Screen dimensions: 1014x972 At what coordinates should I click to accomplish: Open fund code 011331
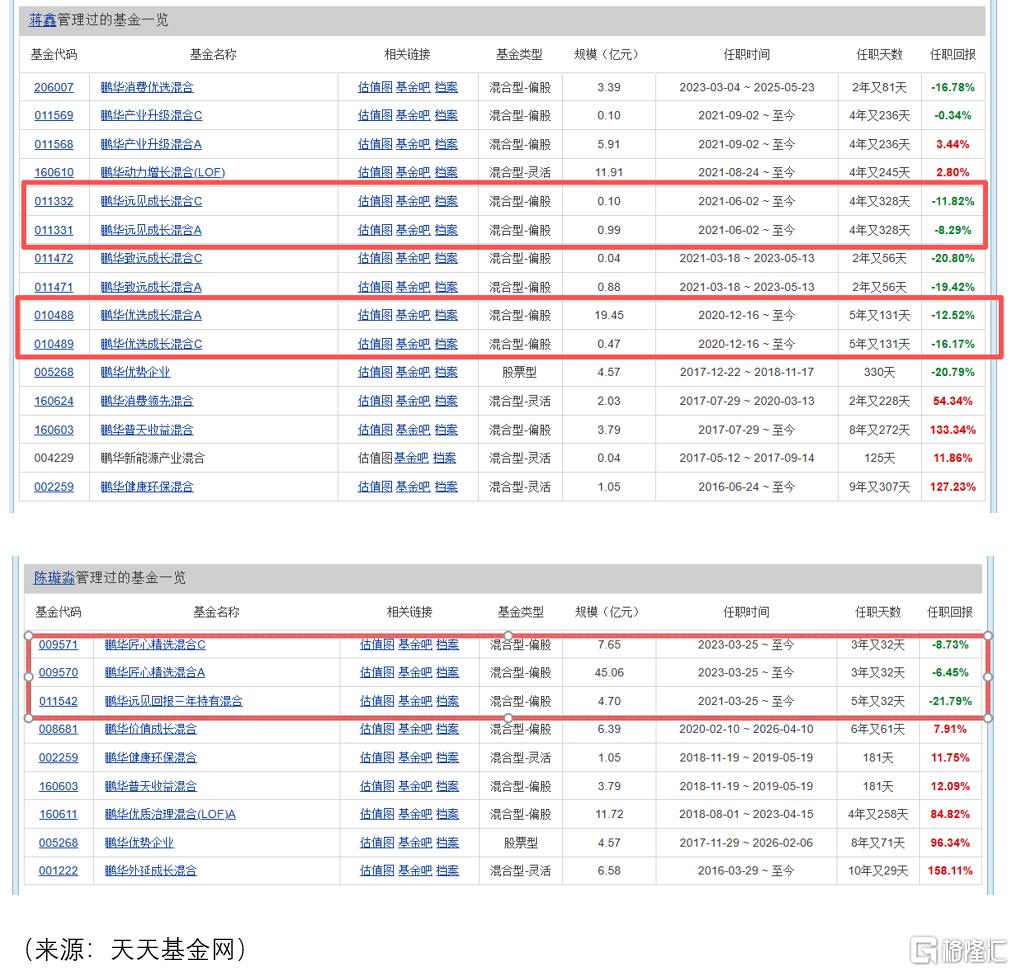pos(54,230)
